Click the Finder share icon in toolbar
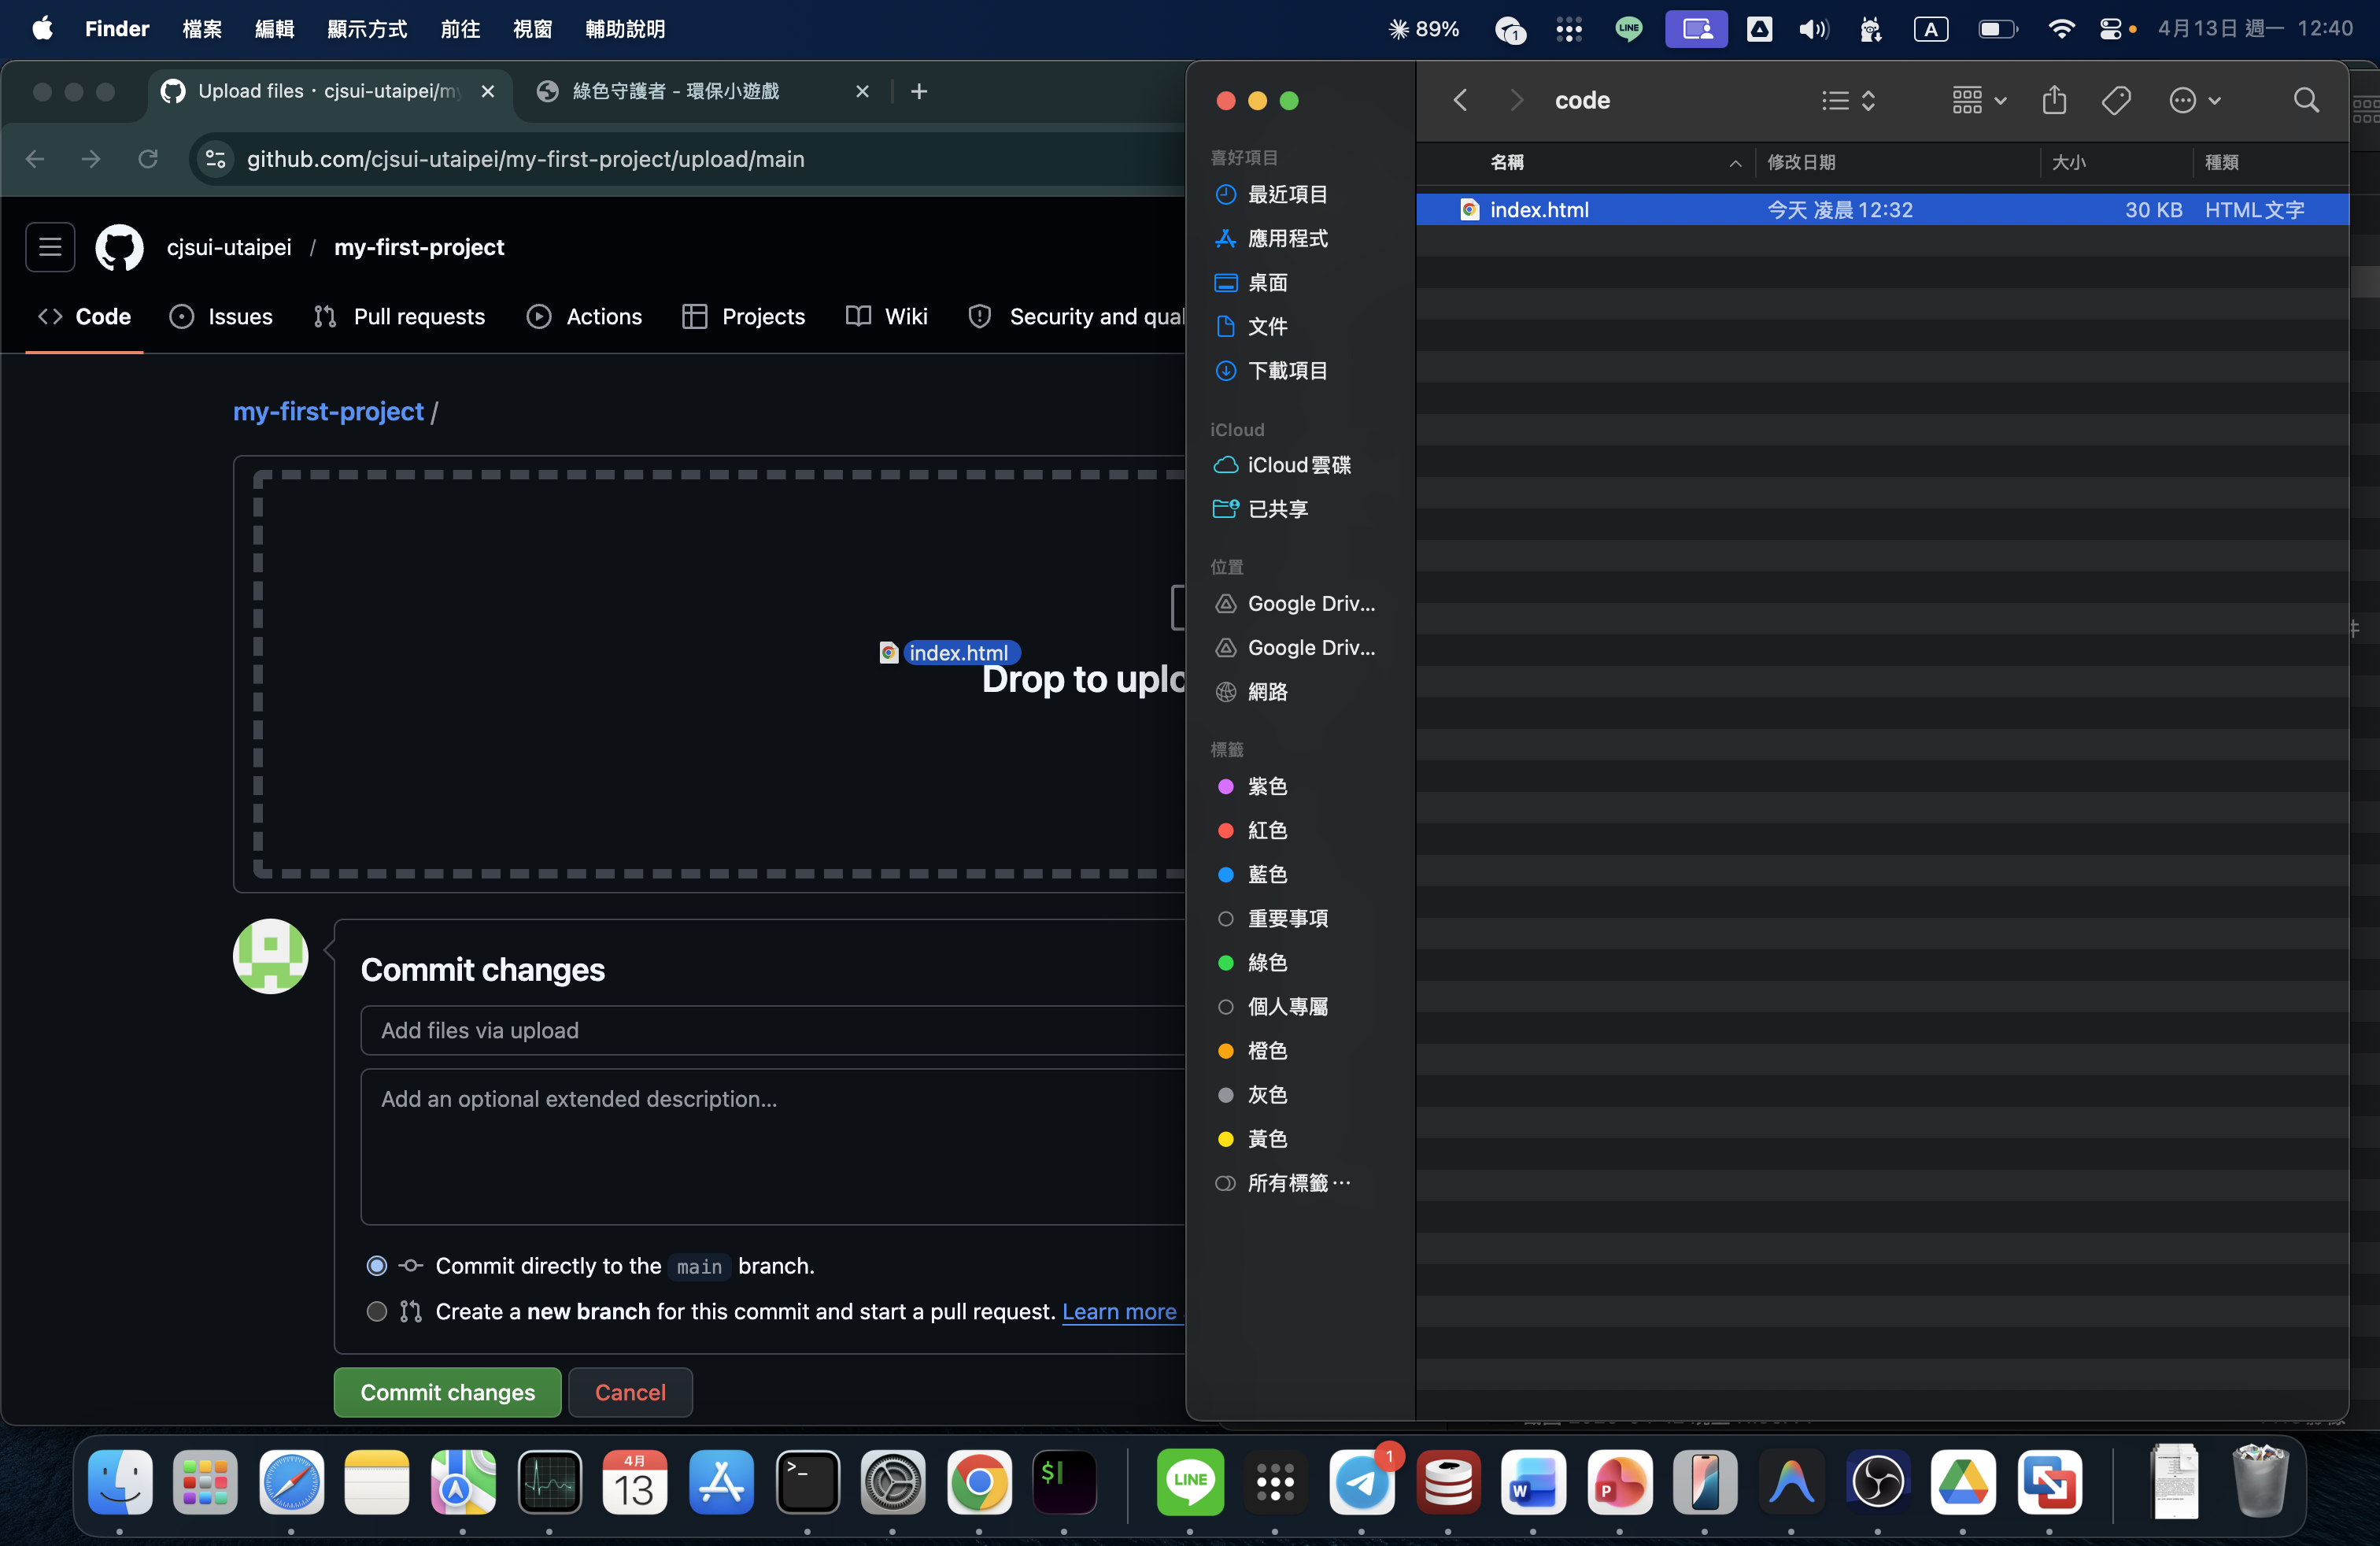This screenshot has height=1546, width=2380. pyautogui.click(x=2054, y=100)
